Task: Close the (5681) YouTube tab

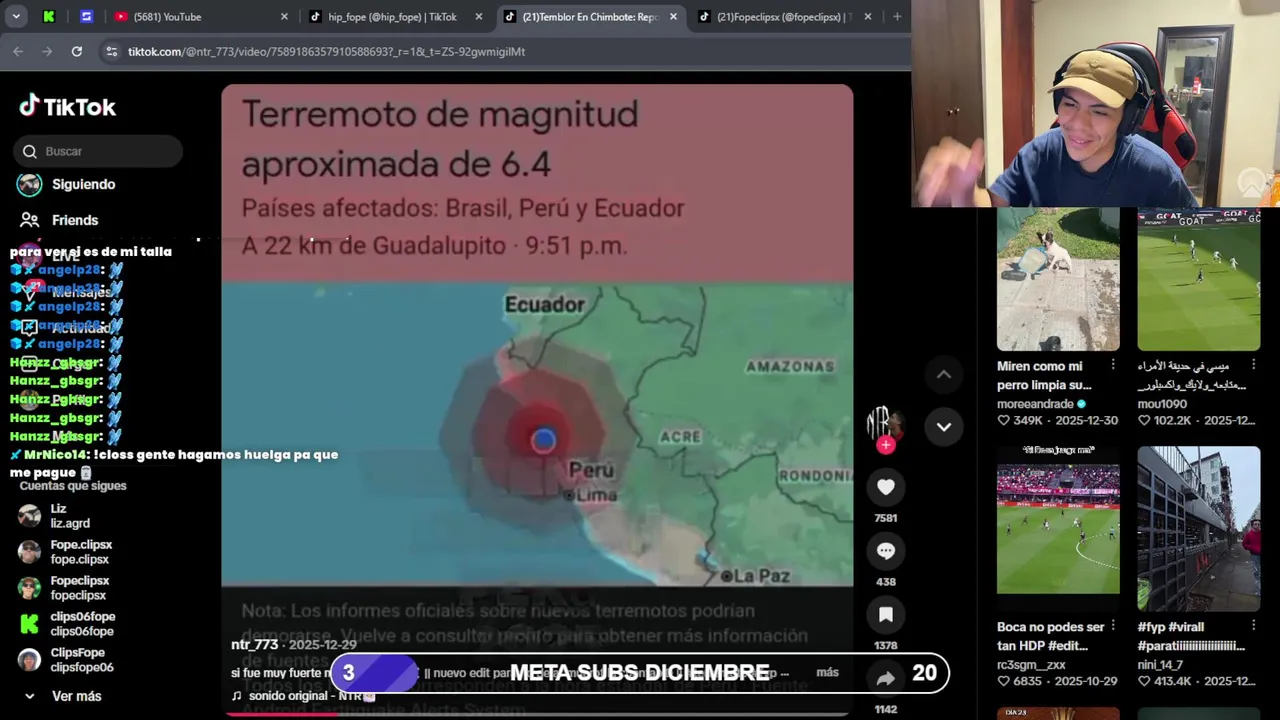Action: pos(284,17)
